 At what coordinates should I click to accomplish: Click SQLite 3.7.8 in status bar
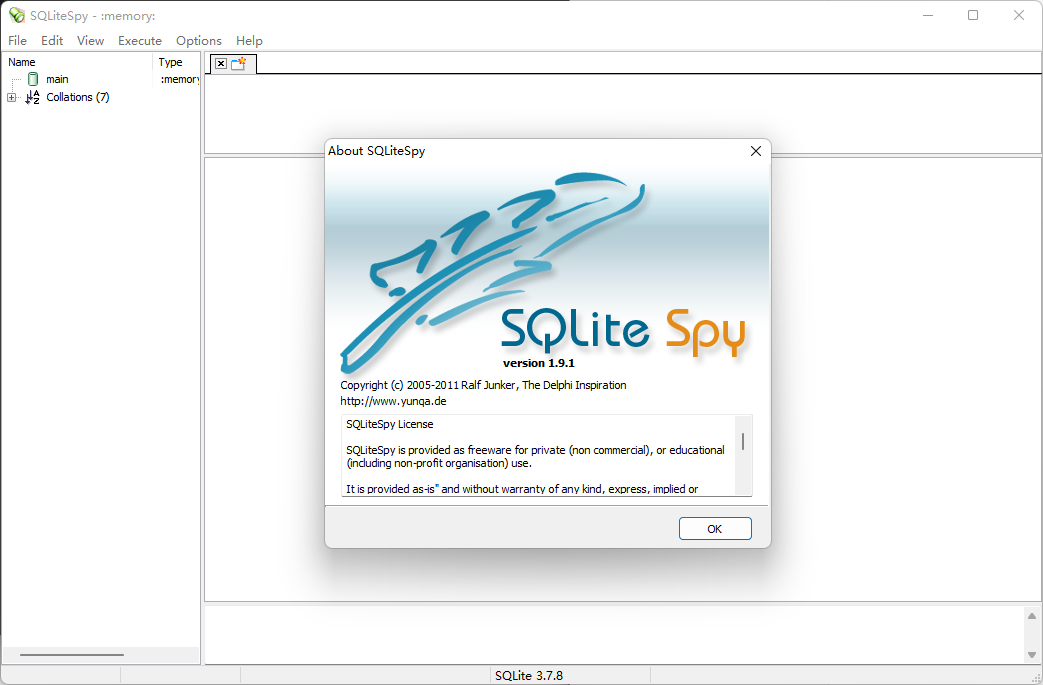(x=529, y=676)
